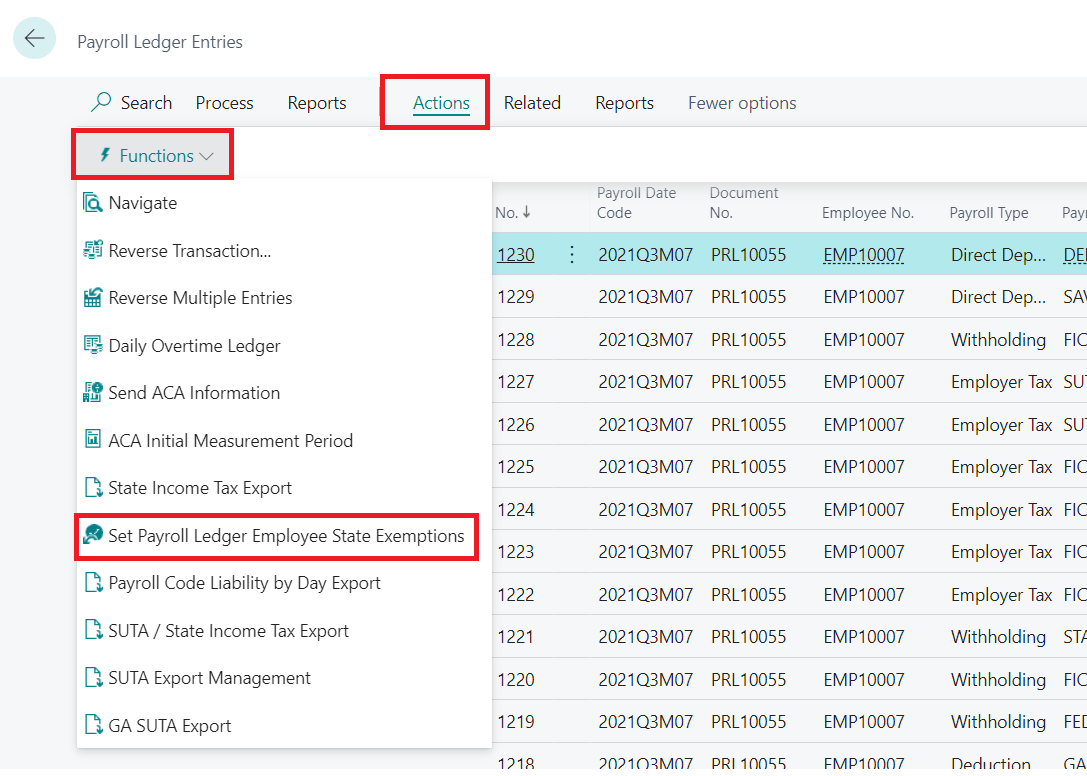
Task: Click the Reverse Multiple Entries icon
Action: [92, 298]
